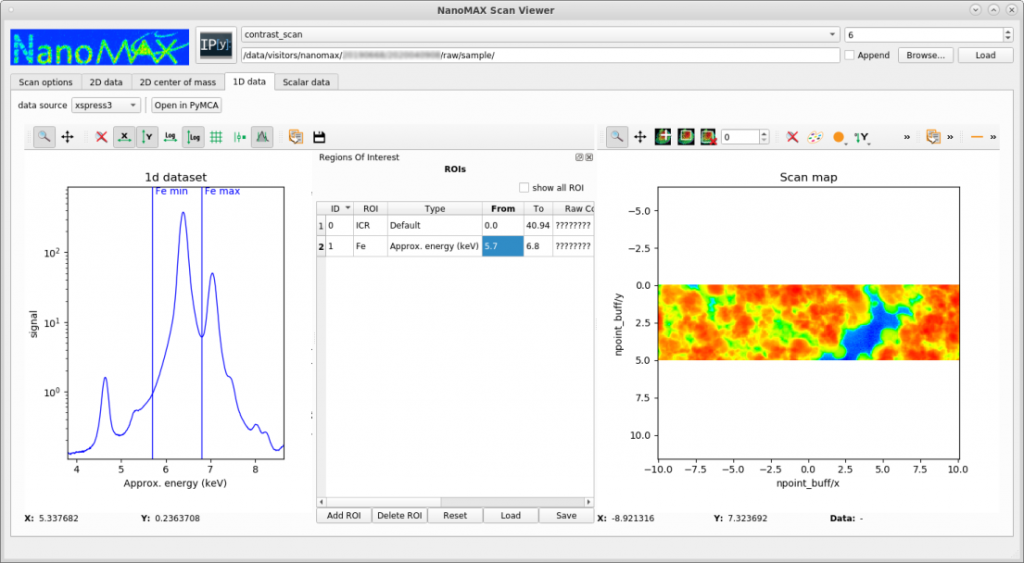Click the 40.94 To value cell
Viewport: 1024px width, 563px height.
tap(538, 225)
